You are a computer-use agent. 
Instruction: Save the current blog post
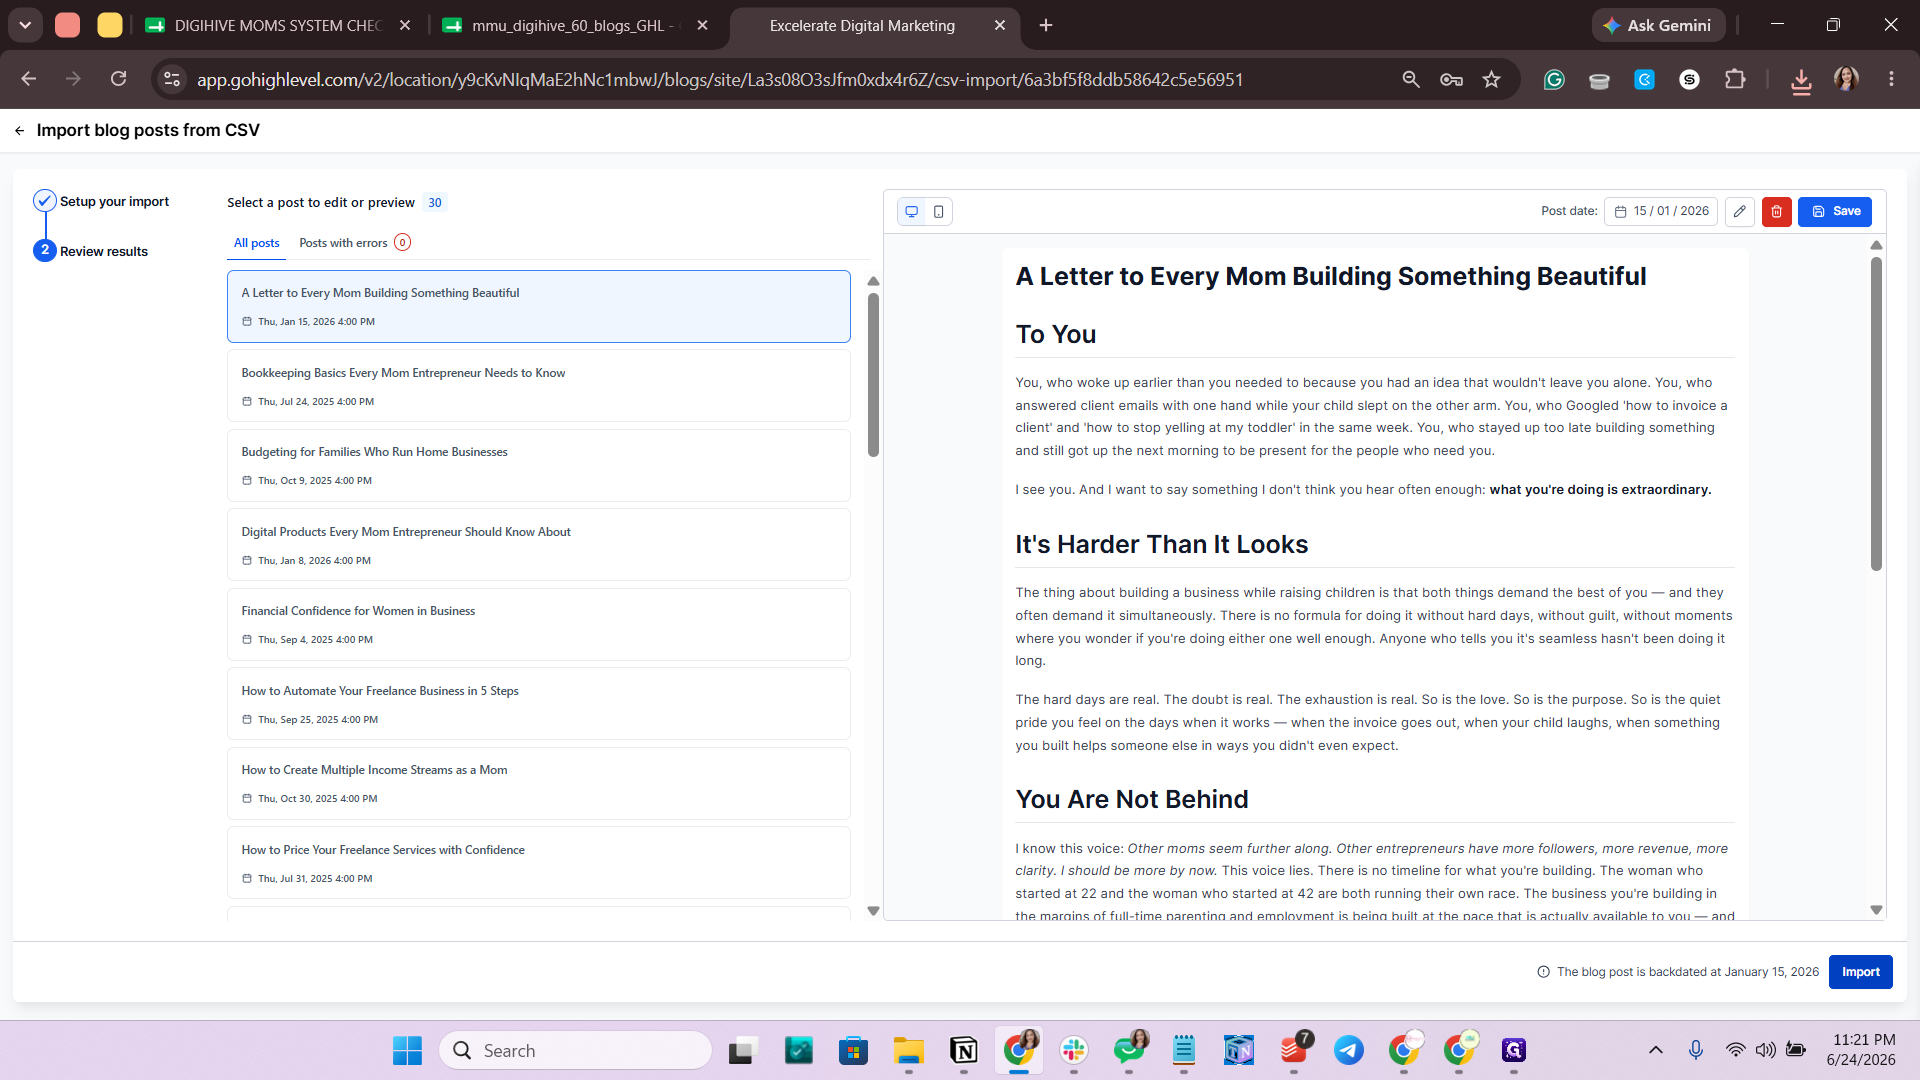click(x=1835, y=211)
